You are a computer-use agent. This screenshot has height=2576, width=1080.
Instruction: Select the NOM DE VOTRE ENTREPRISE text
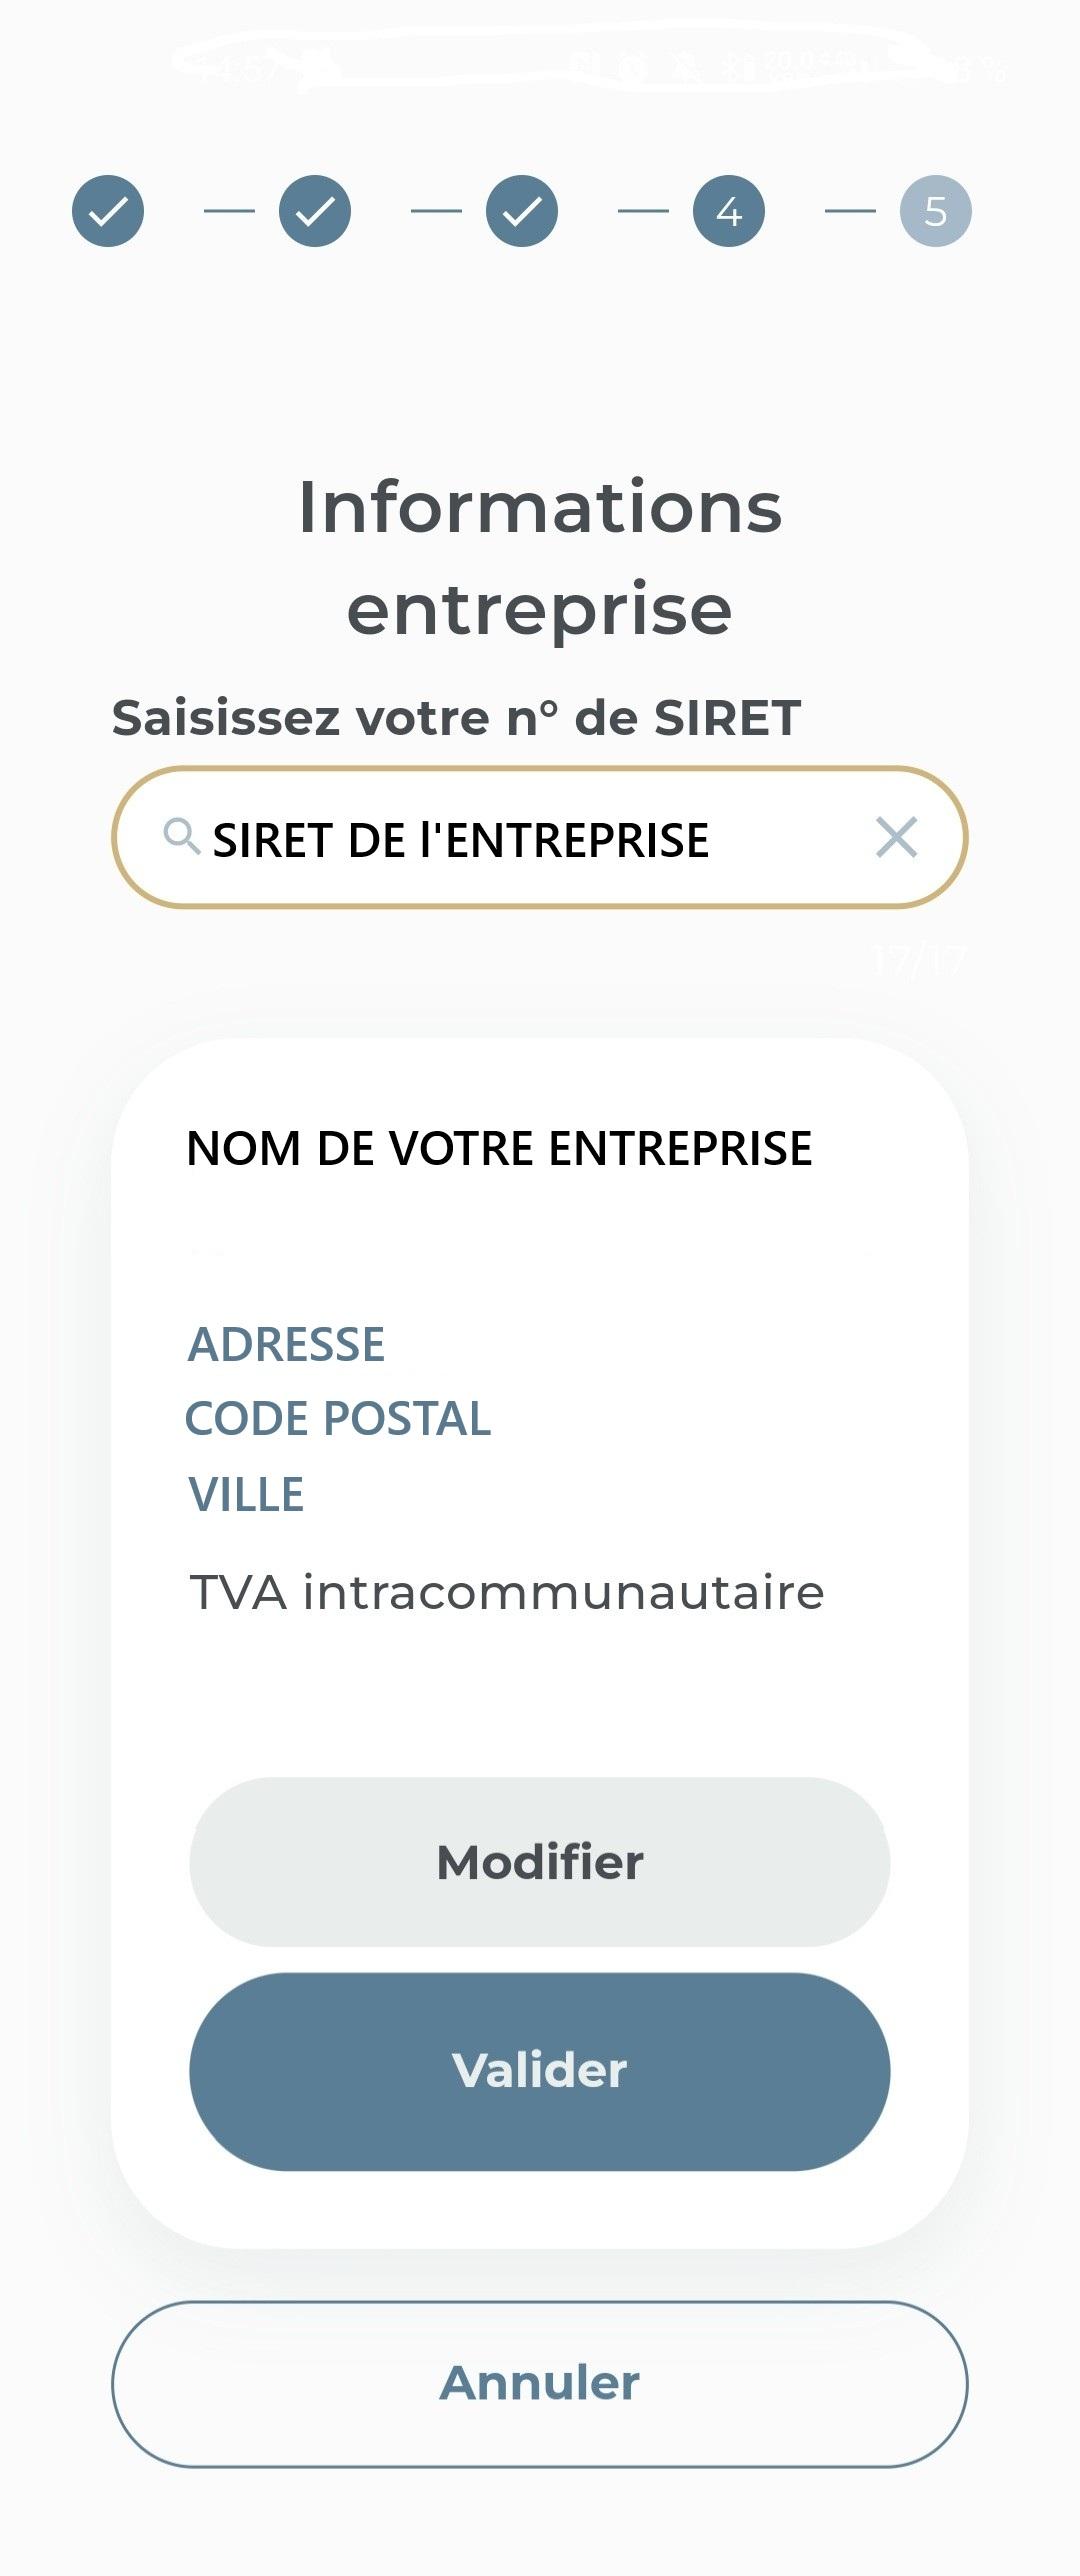pos(499,1148)
